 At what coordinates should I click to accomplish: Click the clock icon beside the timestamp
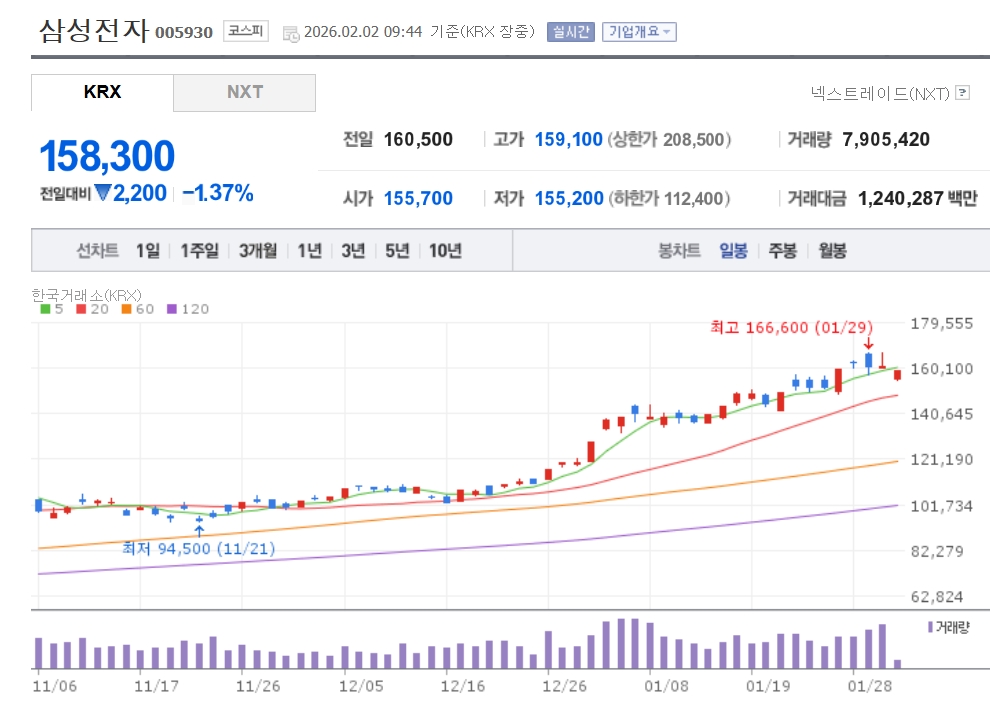click(x=291, y=33)
